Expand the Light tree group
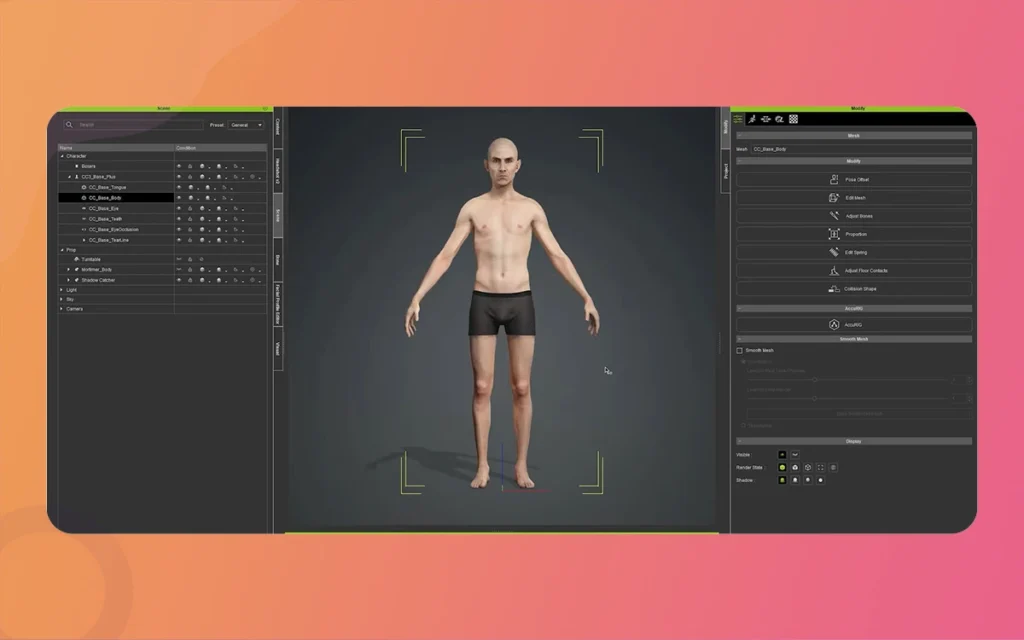The width and height of the screenshot is (1024, 640). coord(61,290)
